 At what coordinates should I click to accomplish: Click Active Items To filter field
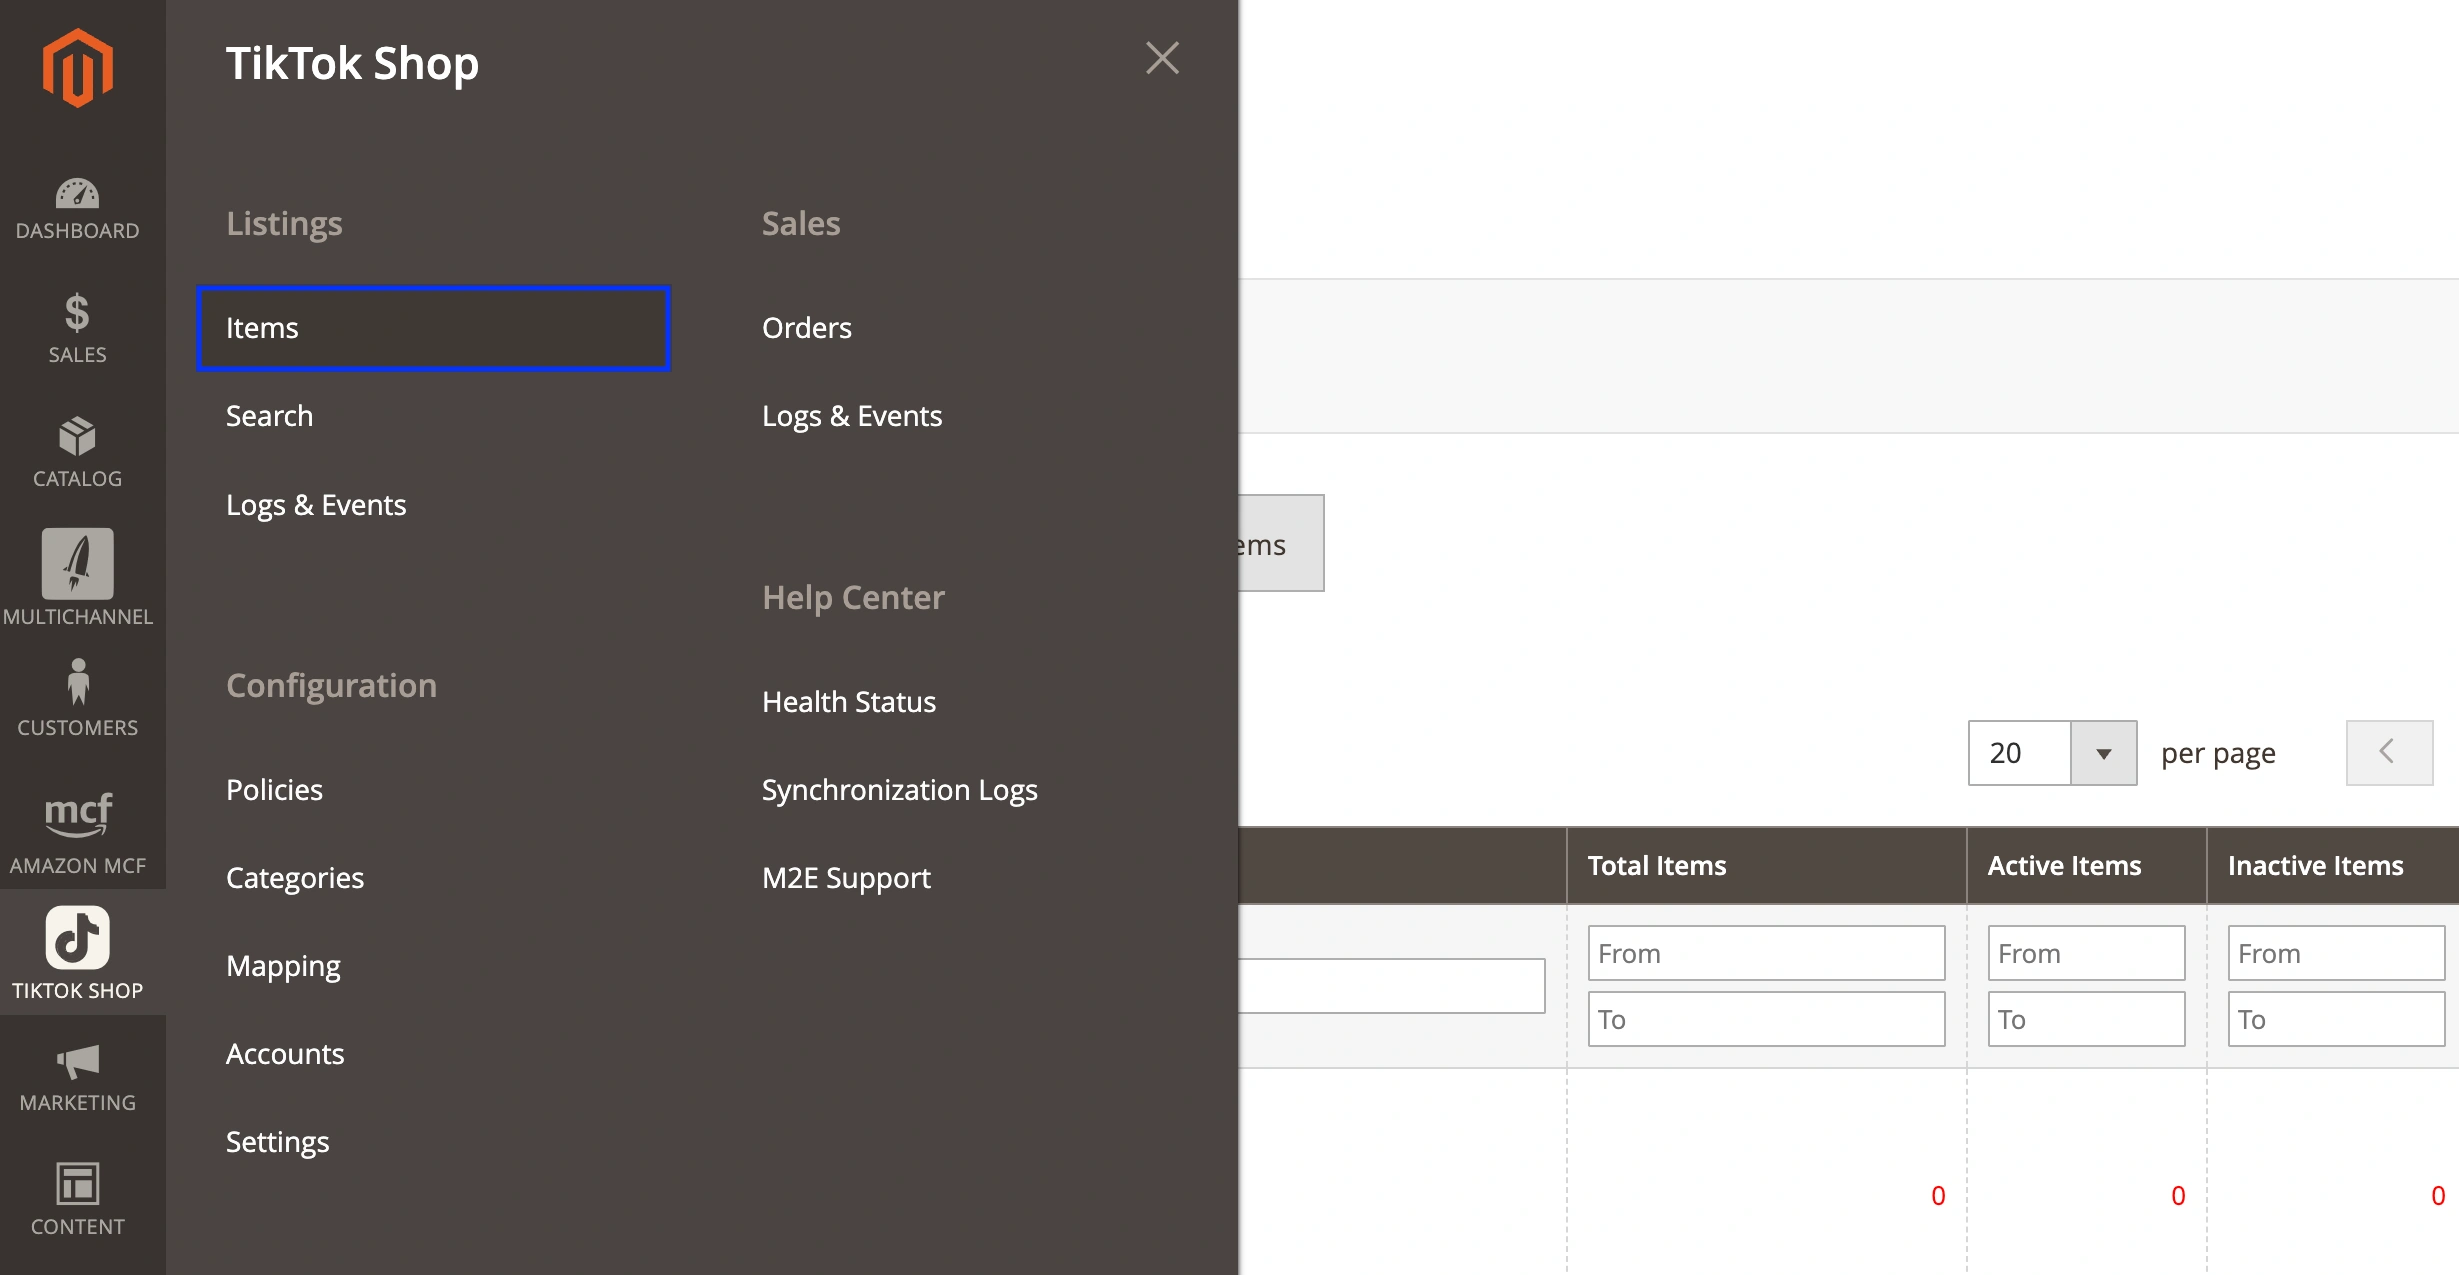pos(2085,1019)
